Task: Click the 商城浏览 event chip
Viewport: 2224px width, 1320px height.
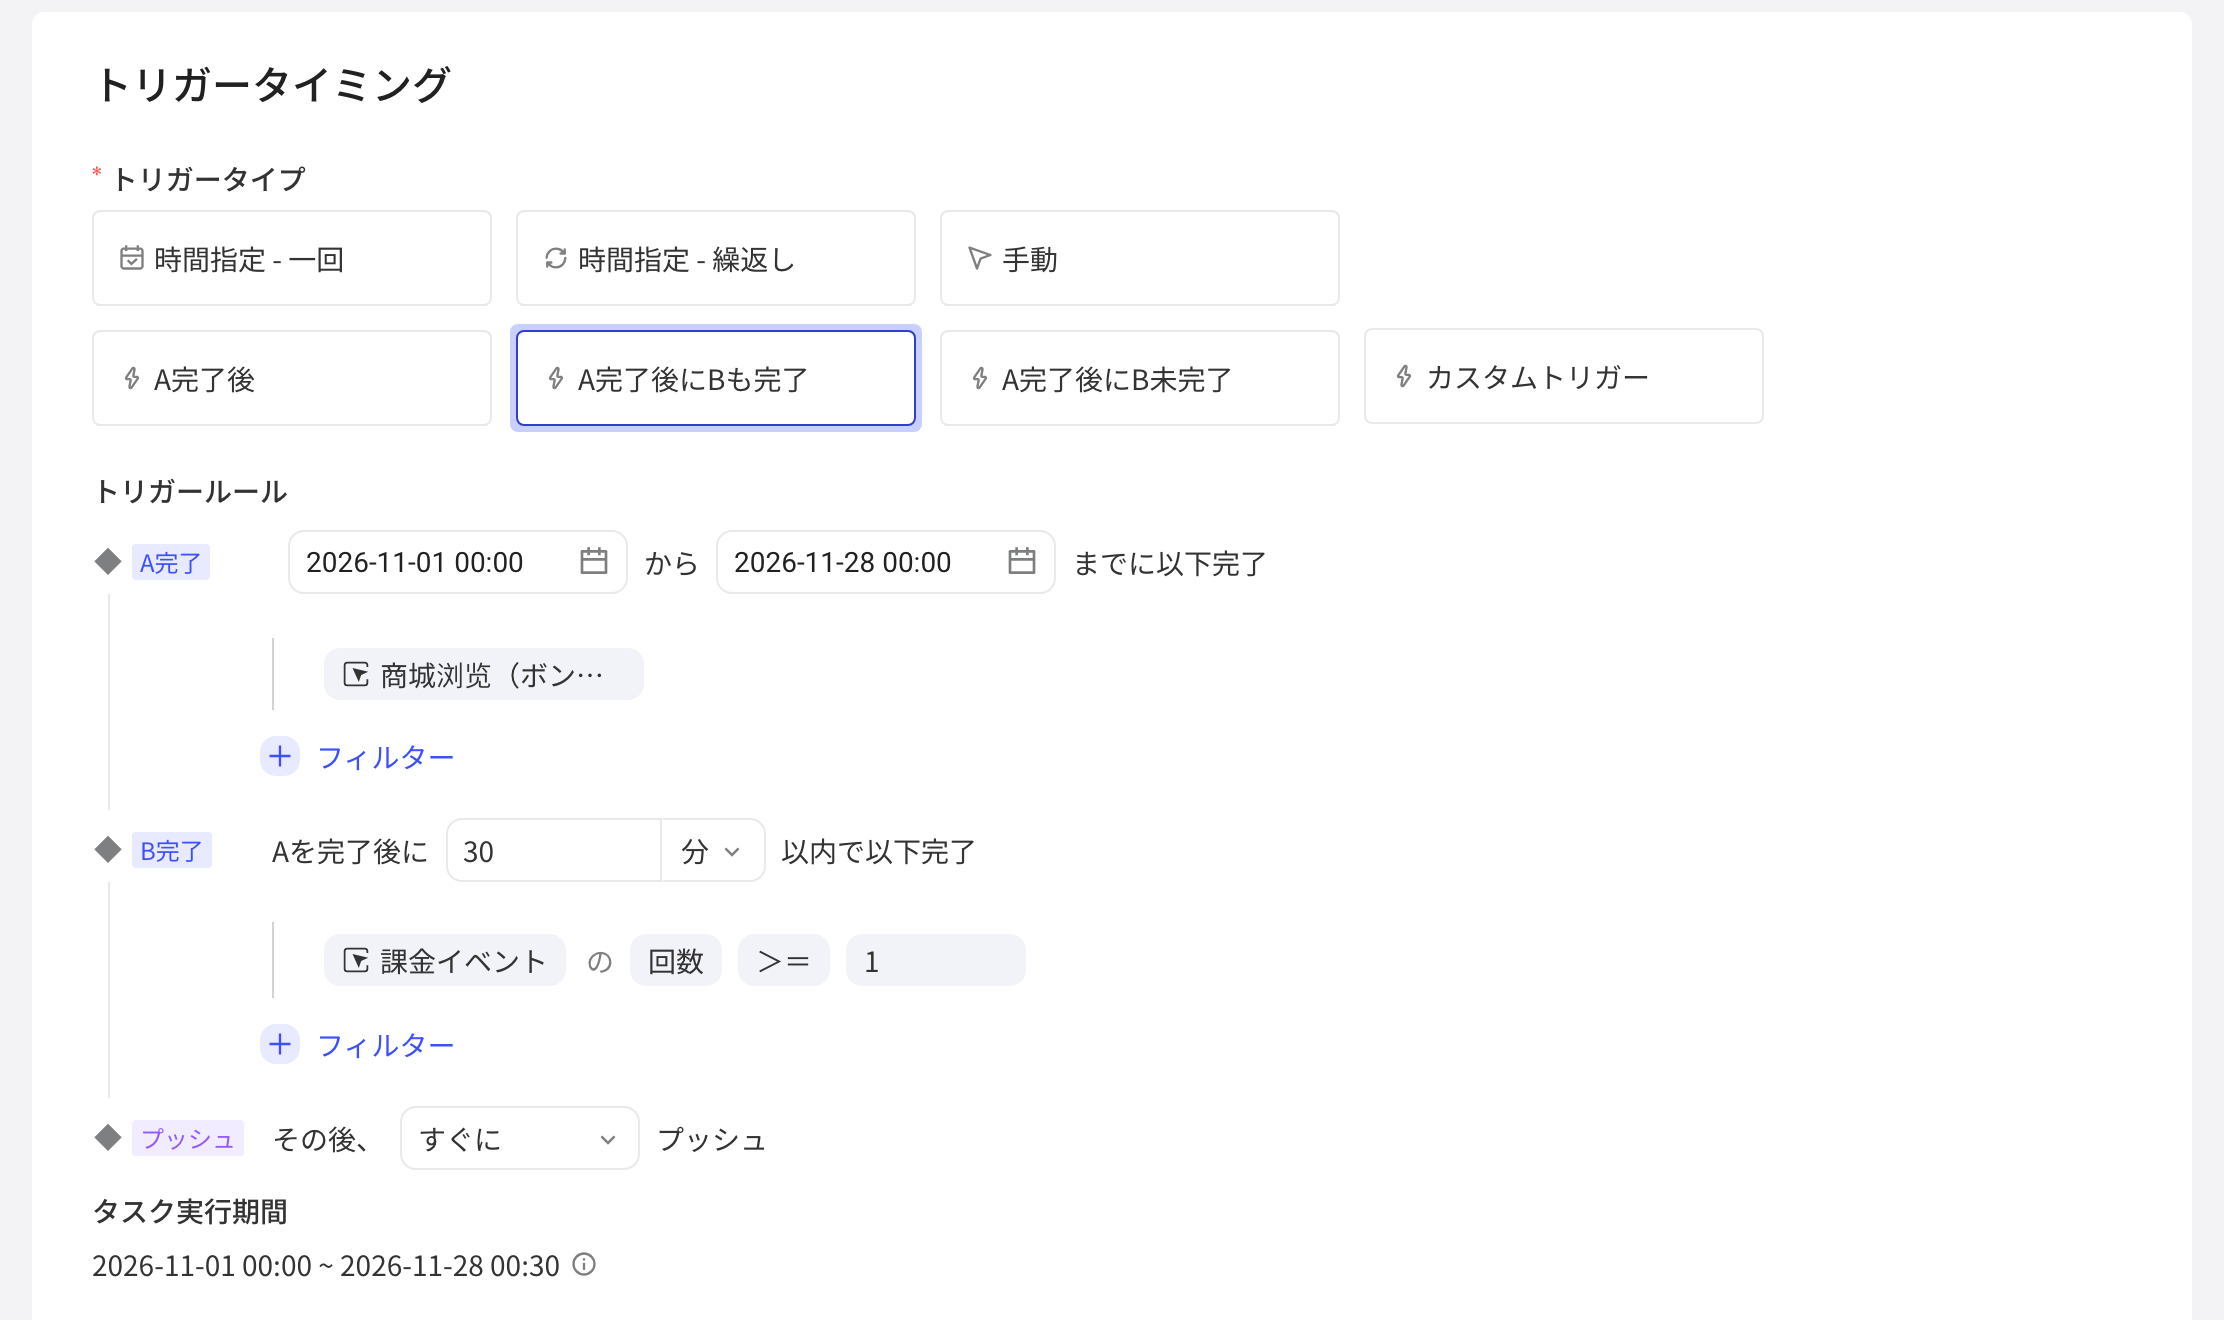Action: pyautogui.click(x=484, y=675)
